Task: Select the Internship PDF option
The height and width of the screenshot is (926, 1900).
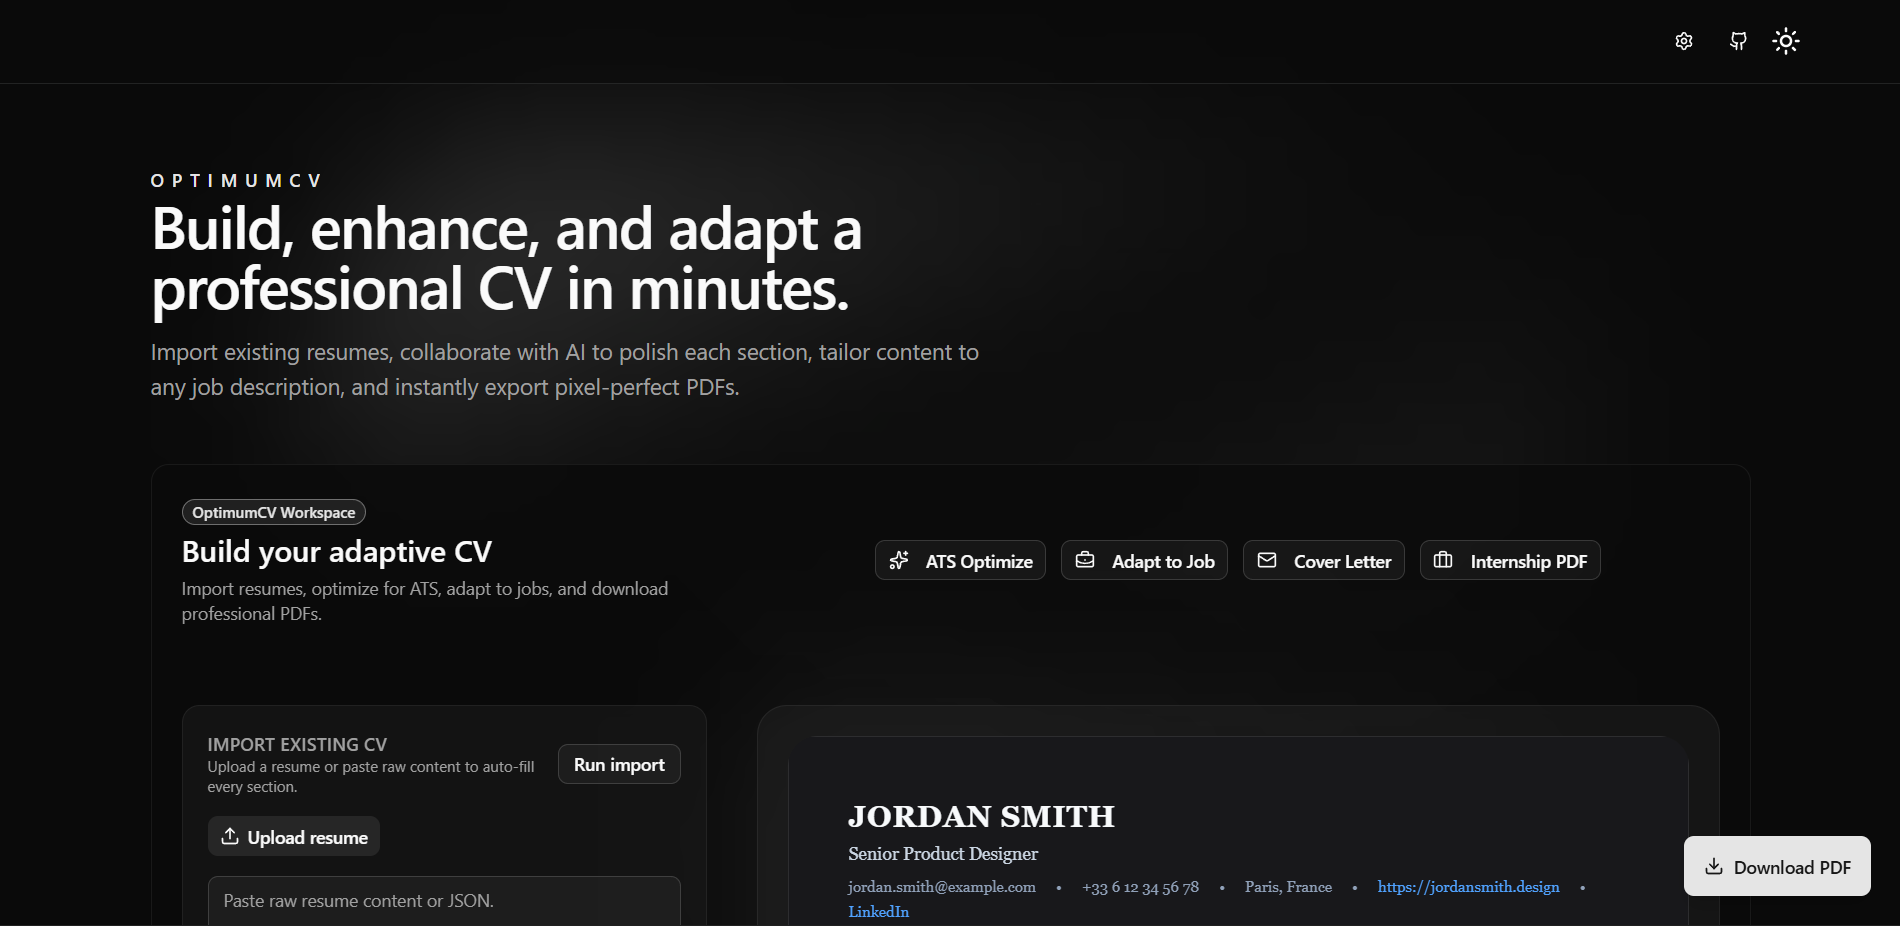Action: pos(1510,561)
